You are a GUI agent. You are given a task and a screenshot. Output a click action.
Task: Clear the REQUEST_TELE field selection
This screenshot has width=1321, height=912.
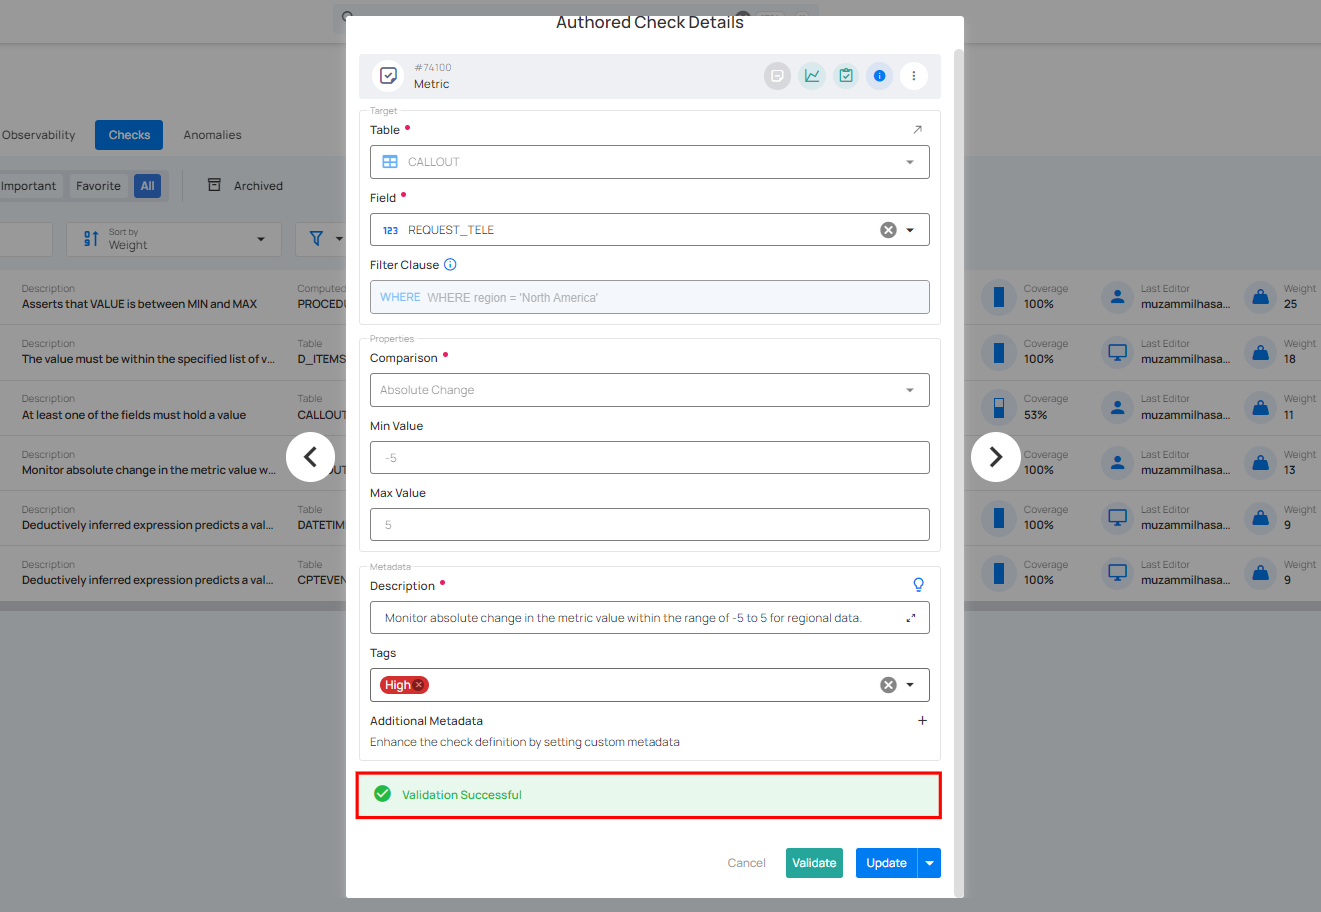tap(888, 230)
